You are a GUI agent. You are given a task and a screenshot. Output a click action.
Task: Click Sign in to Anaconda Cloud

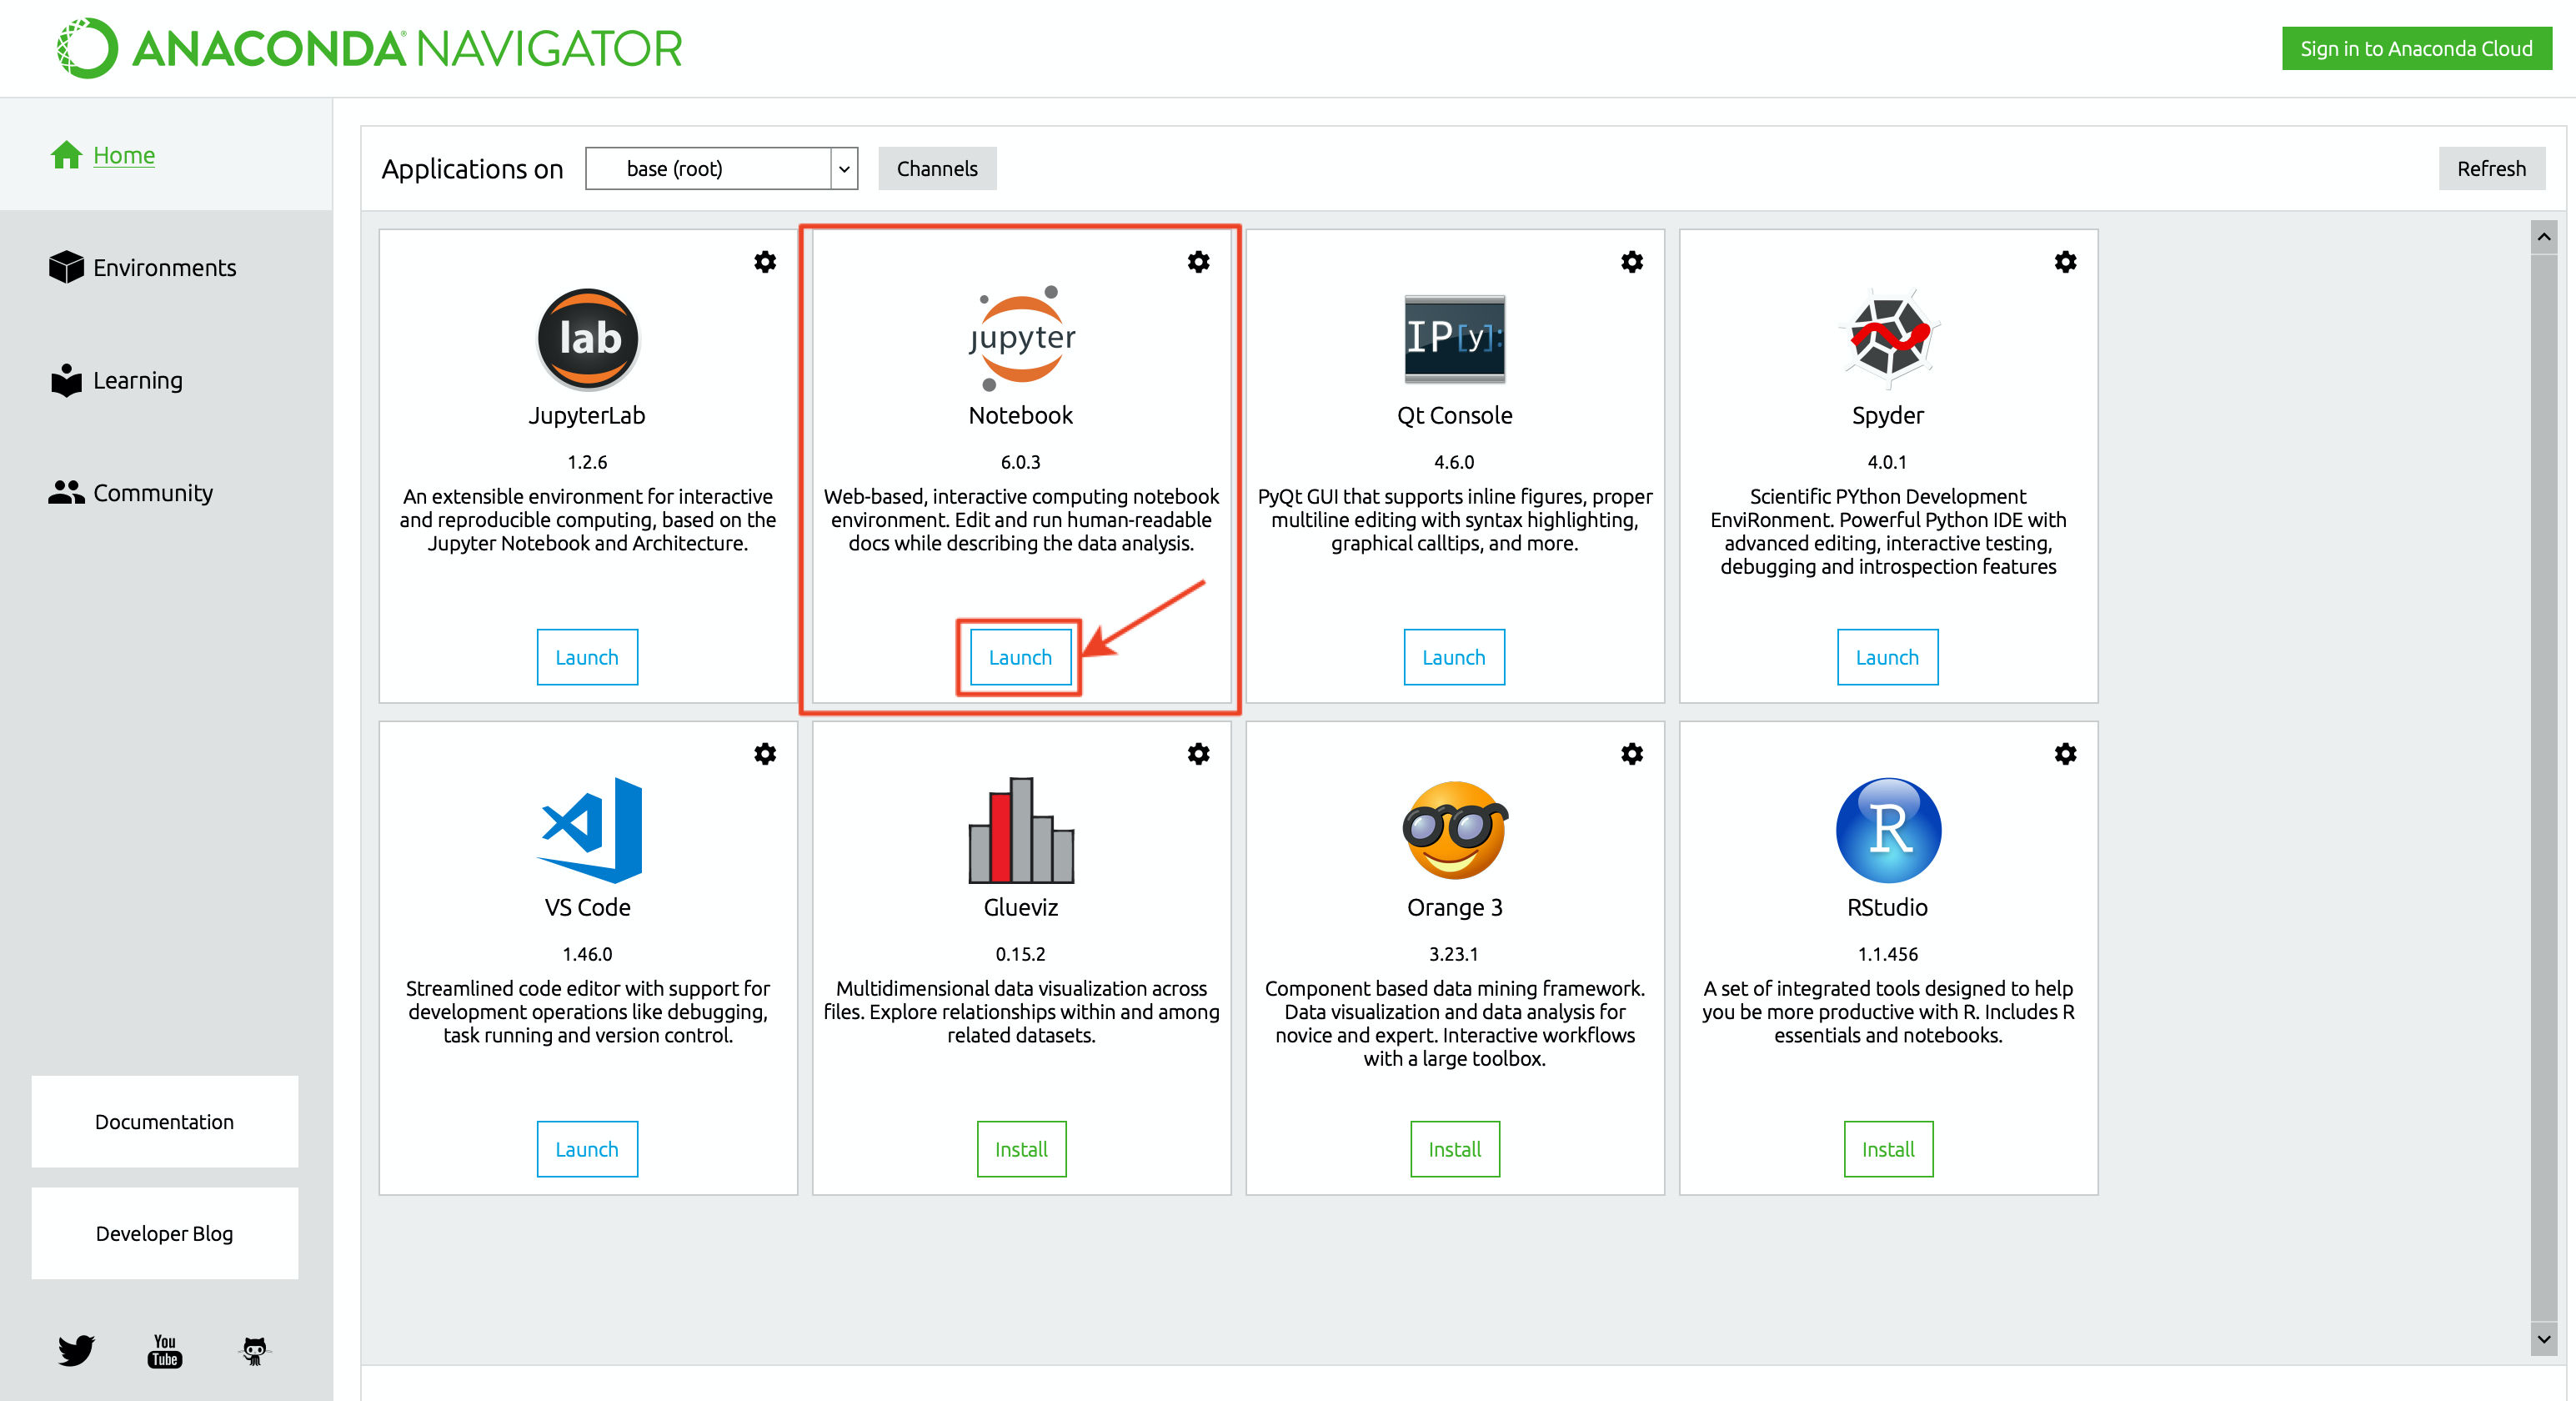click(x=2415, y=49)
